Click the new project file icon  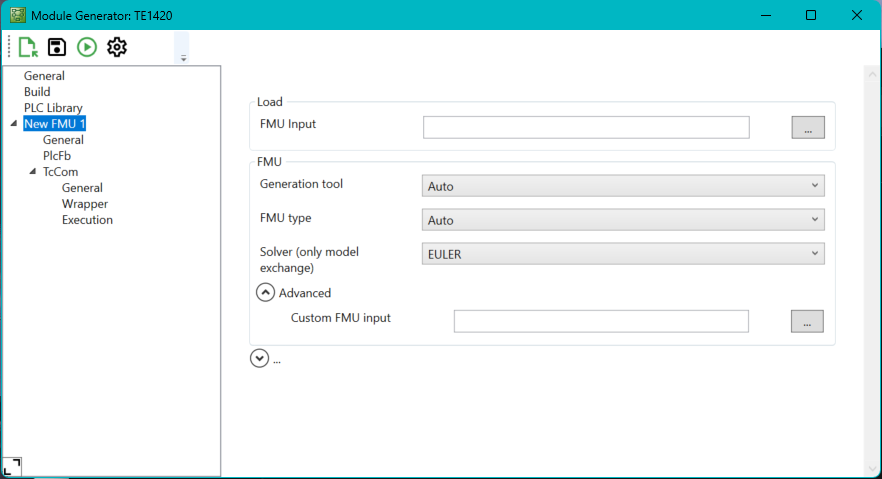point(27,47)
